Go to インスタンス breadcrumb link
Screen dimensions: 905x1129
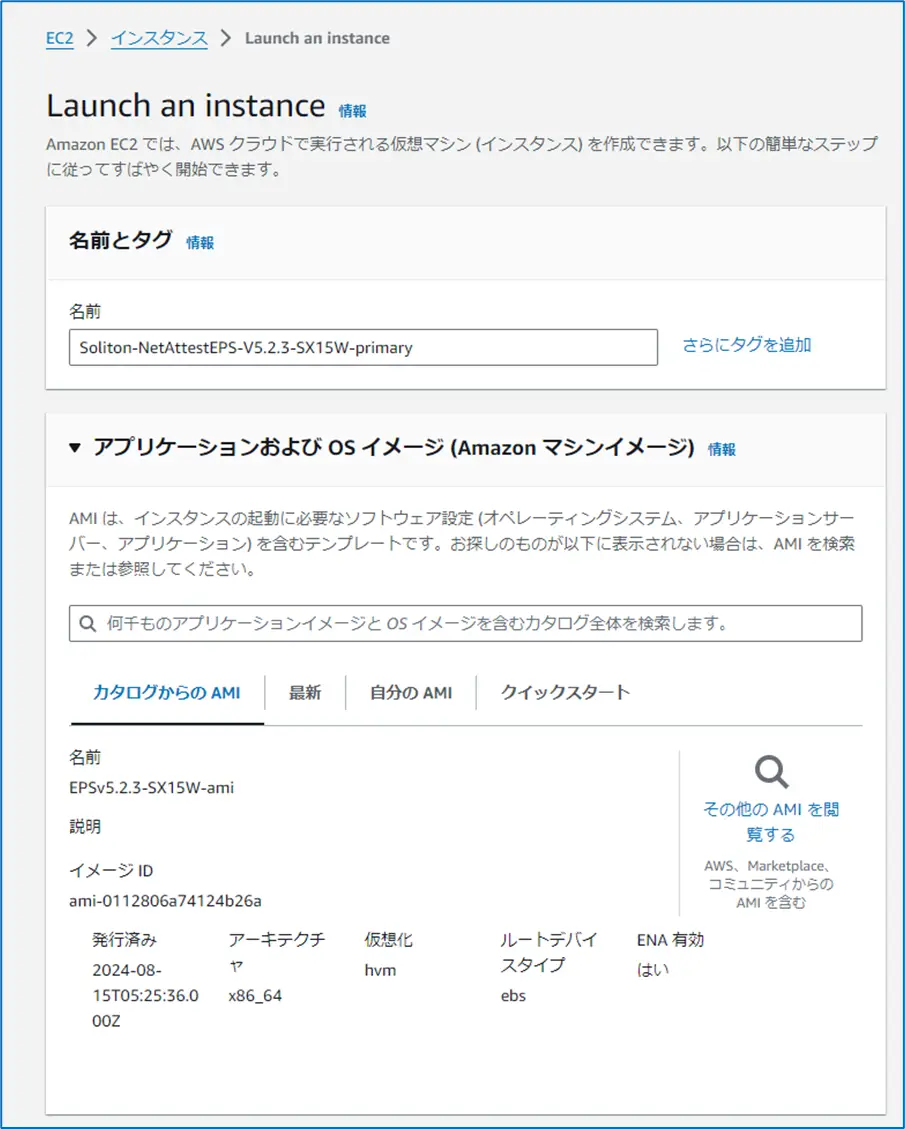pos(159,38)
